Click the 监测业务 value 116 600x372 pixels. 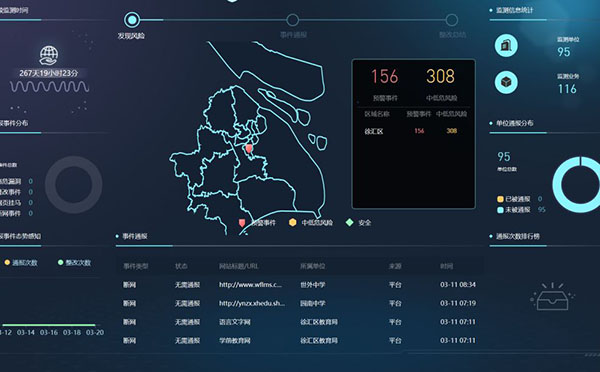567,89
